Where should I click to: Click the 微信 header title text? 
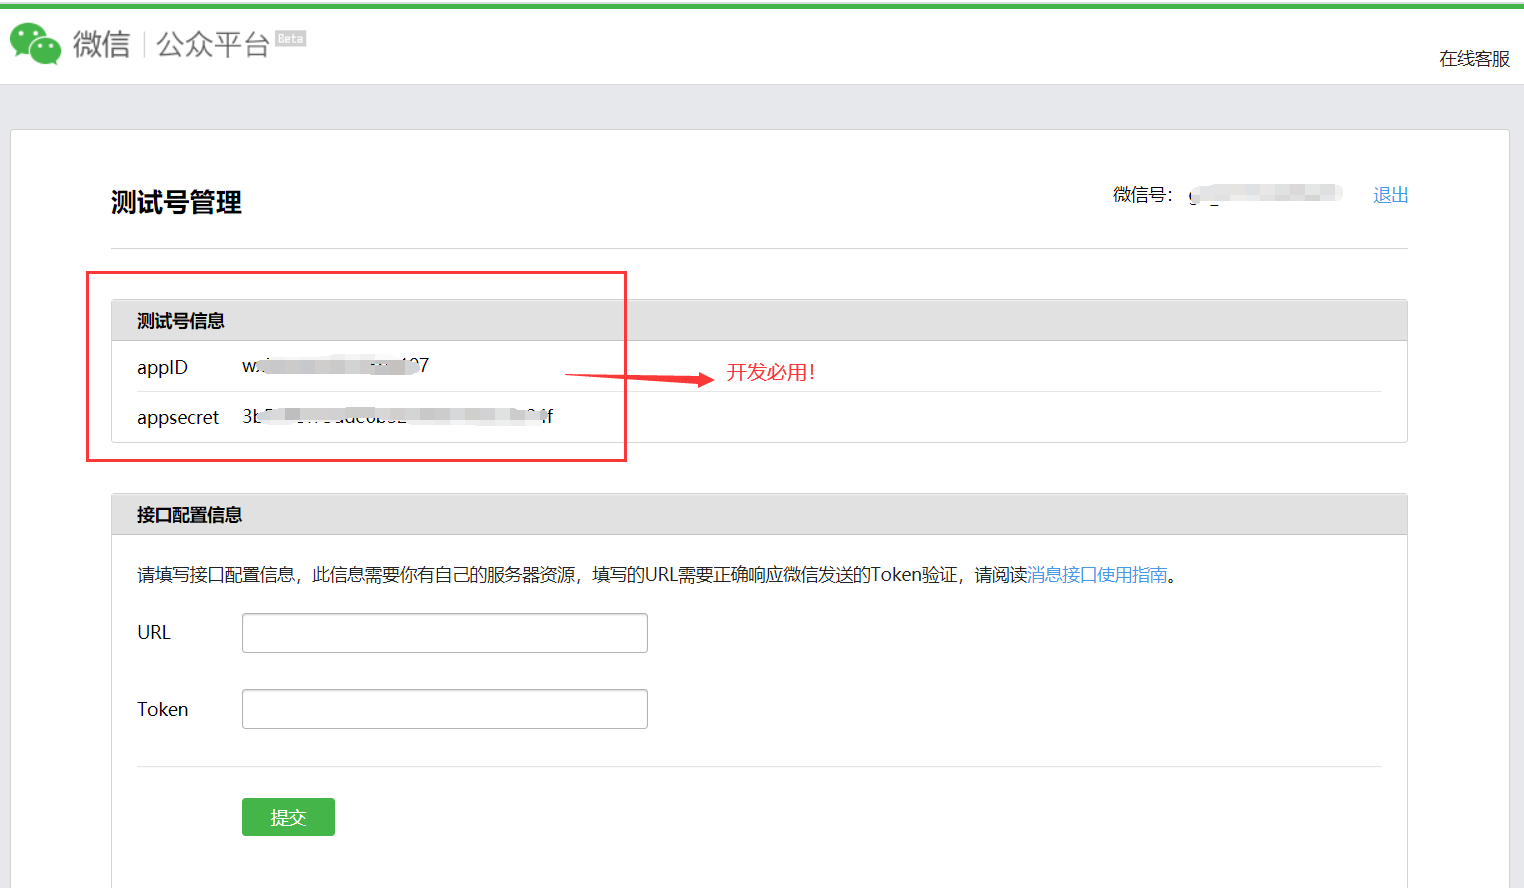pyautogui.click(x=101, y=44)
